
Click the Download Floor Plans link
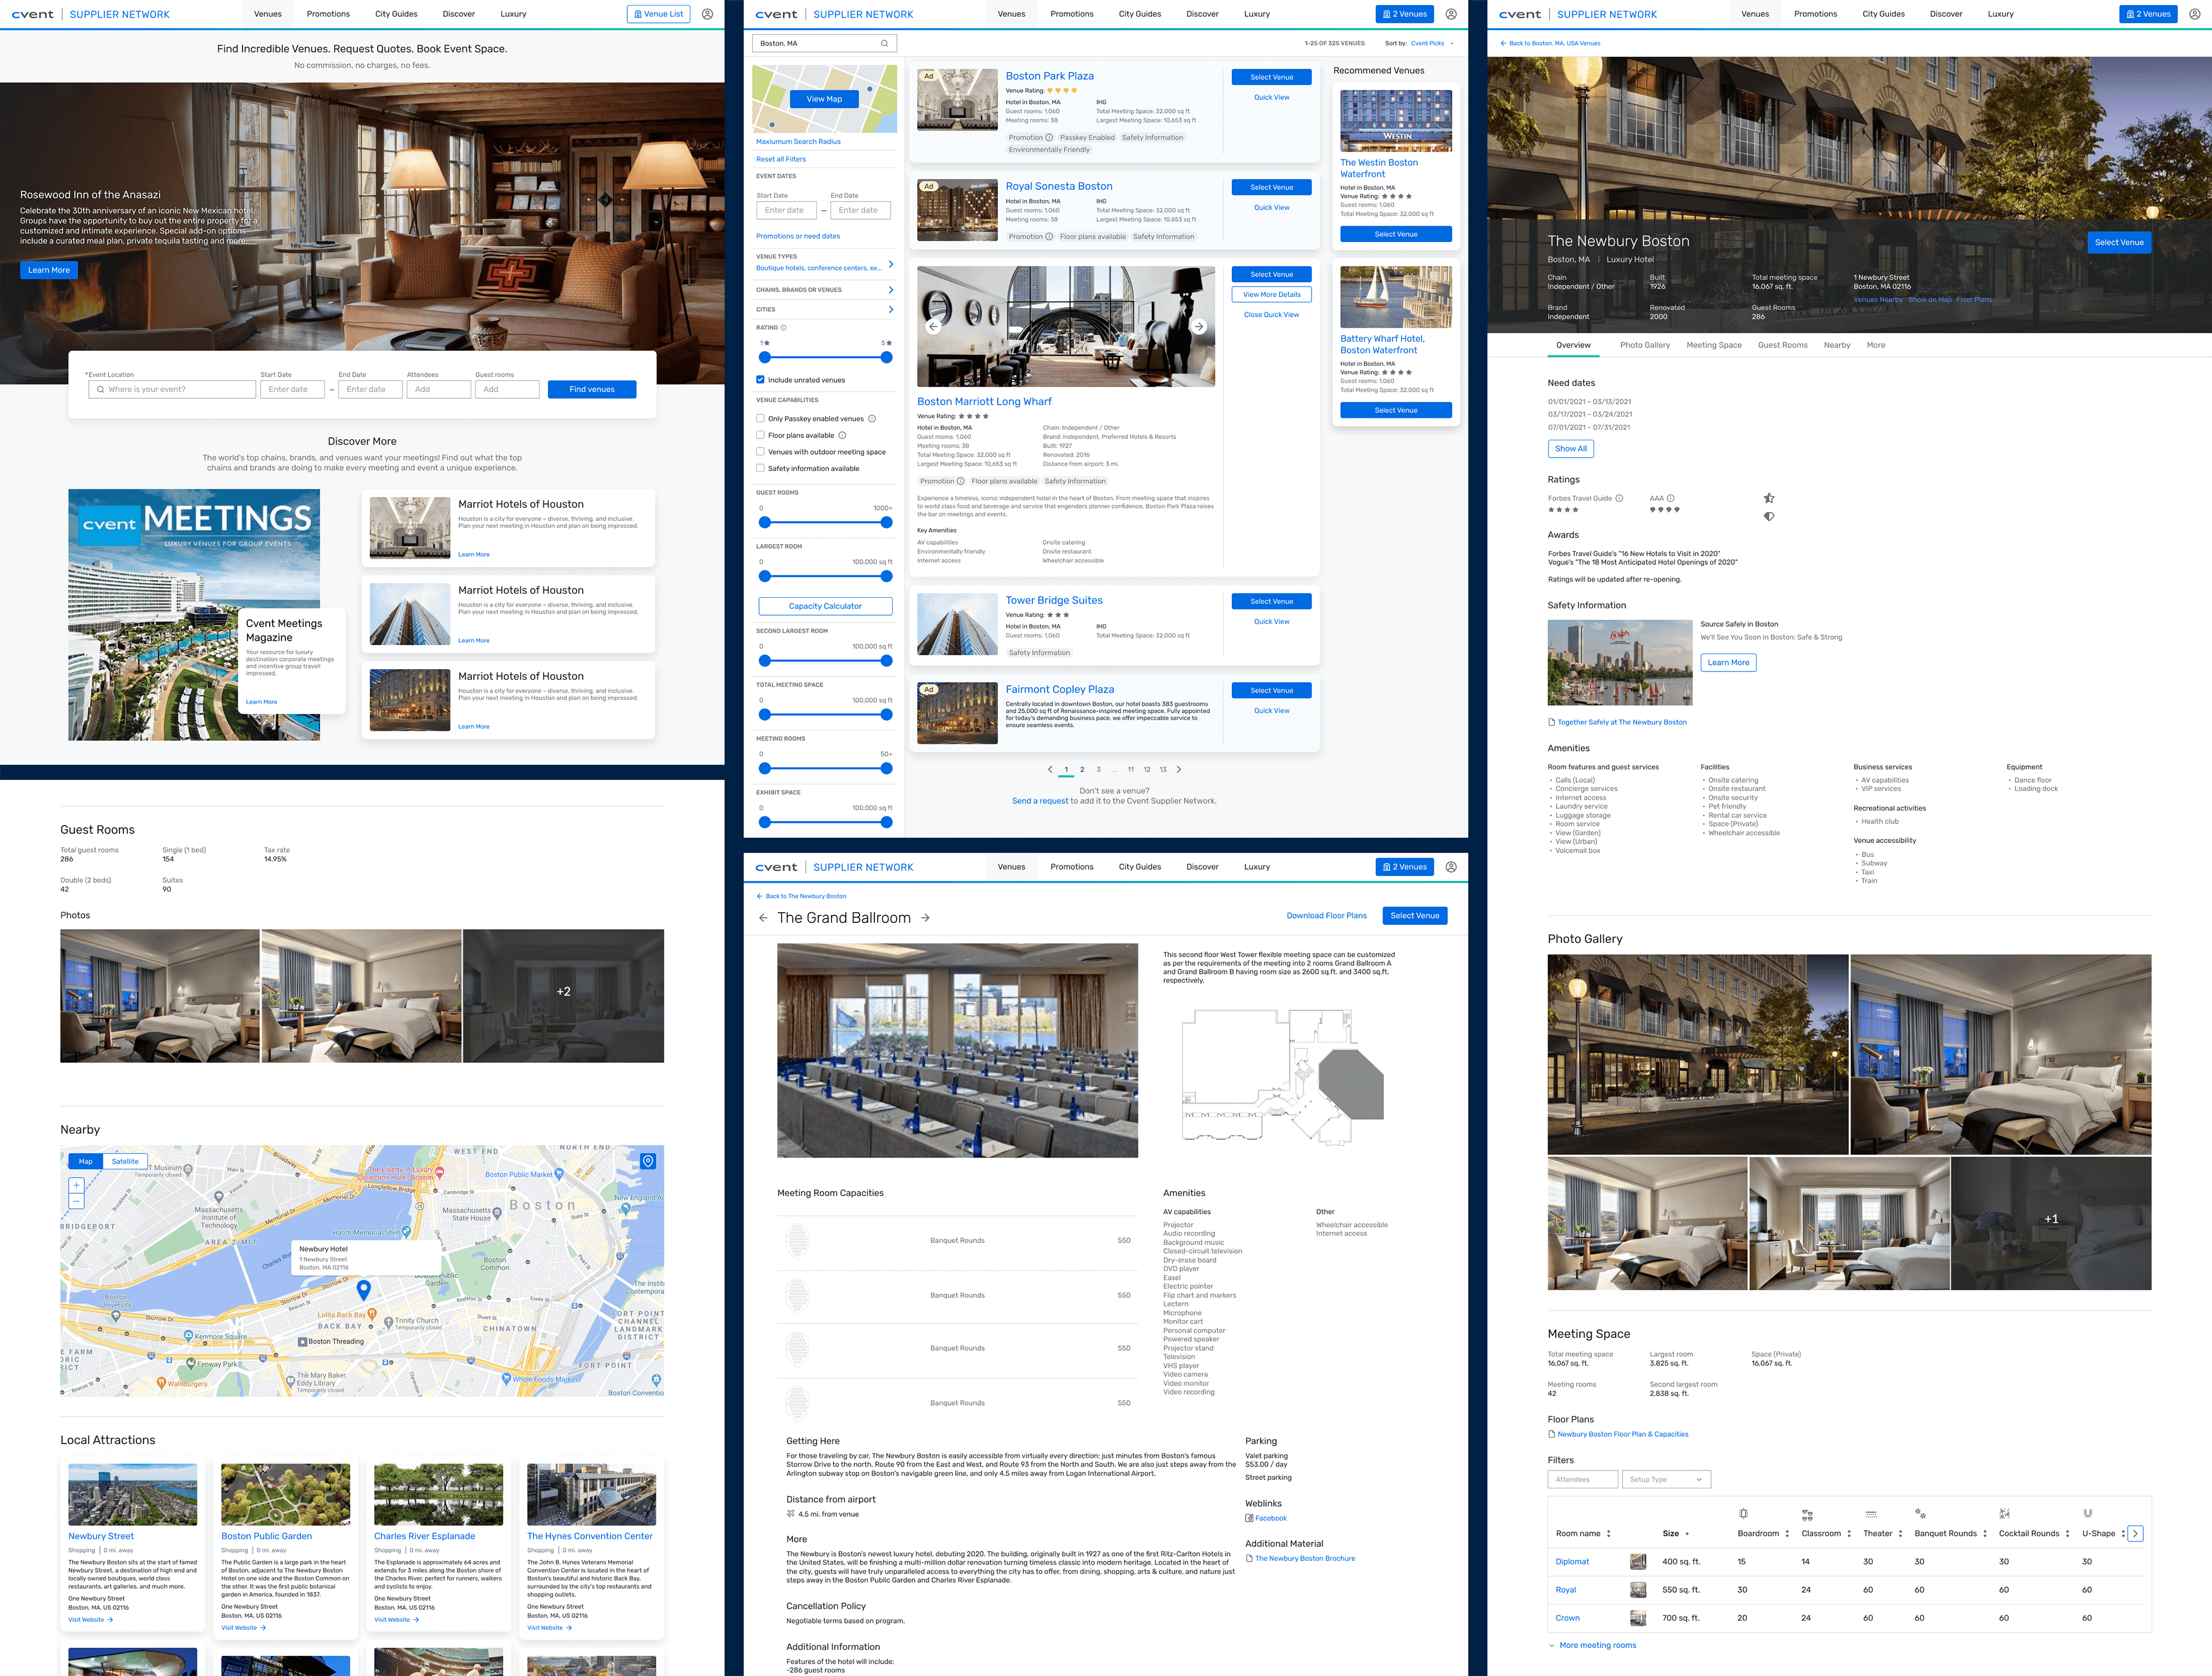[1326, 916]
